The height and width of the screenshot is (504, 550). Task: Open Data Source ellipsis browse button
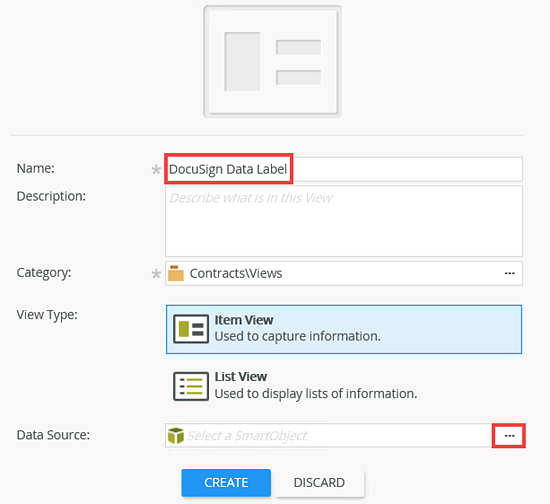click(509, 436)
